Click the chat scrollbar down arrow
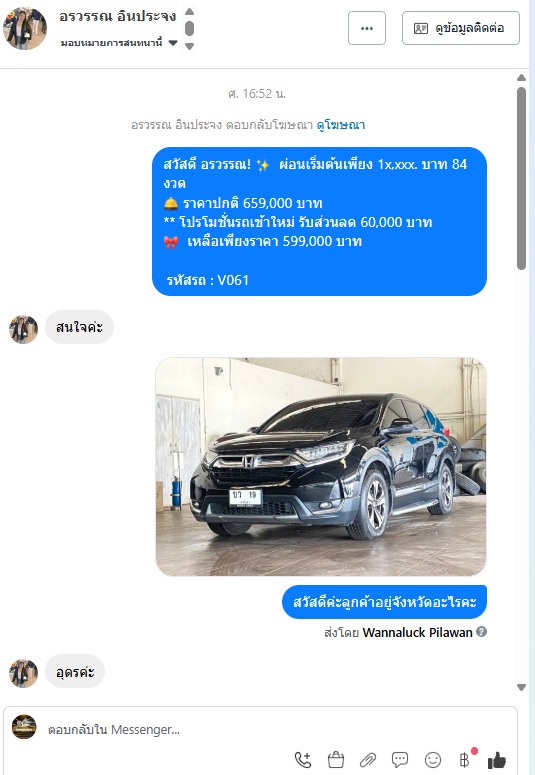 click(521, 687)
